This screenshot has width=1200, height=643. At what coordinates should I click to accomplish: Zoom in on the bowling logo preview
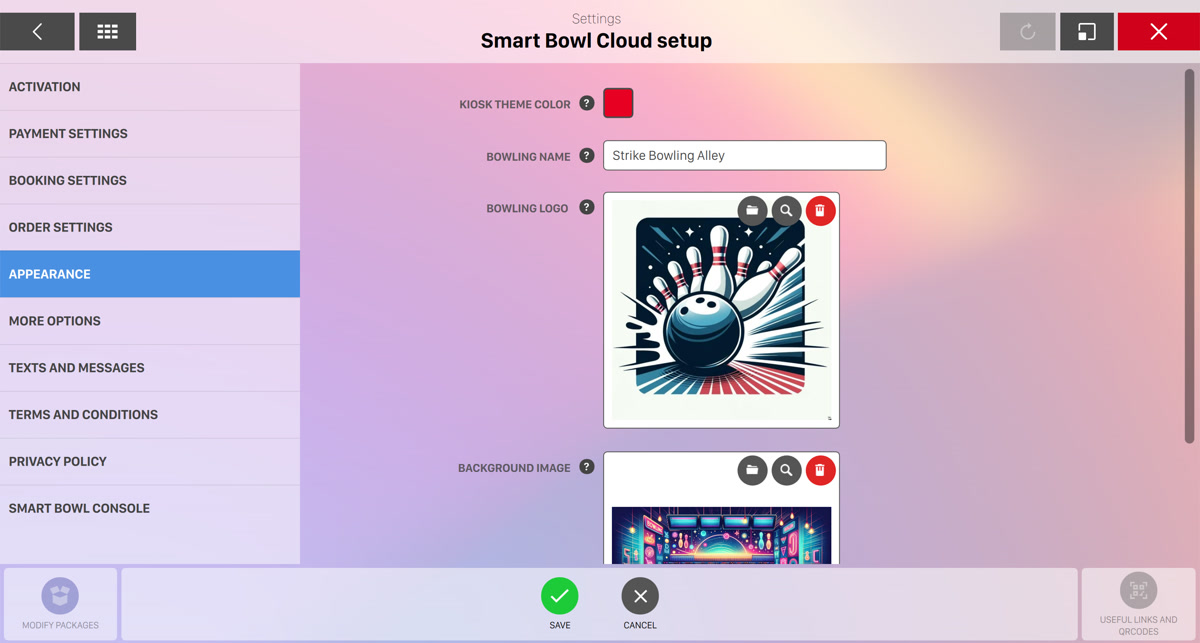pyautogui.click(x=786, y=210)
